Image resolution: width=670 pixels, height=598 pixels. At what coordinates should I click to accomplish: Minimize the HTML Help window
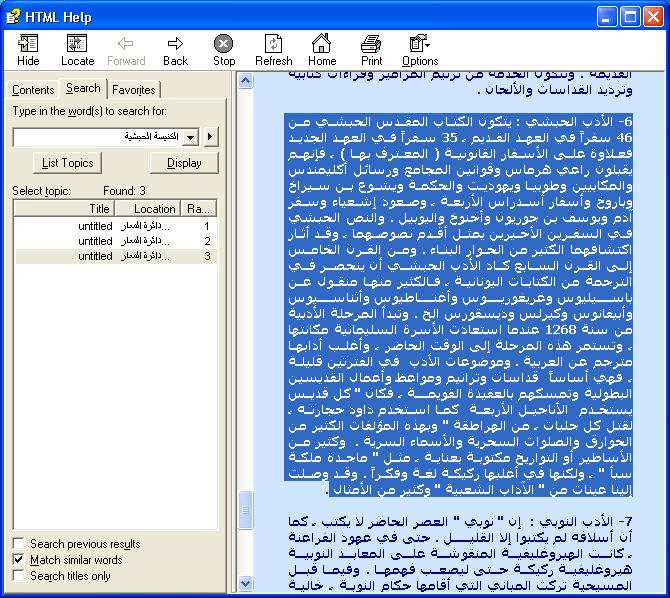(x=606, y=17)
